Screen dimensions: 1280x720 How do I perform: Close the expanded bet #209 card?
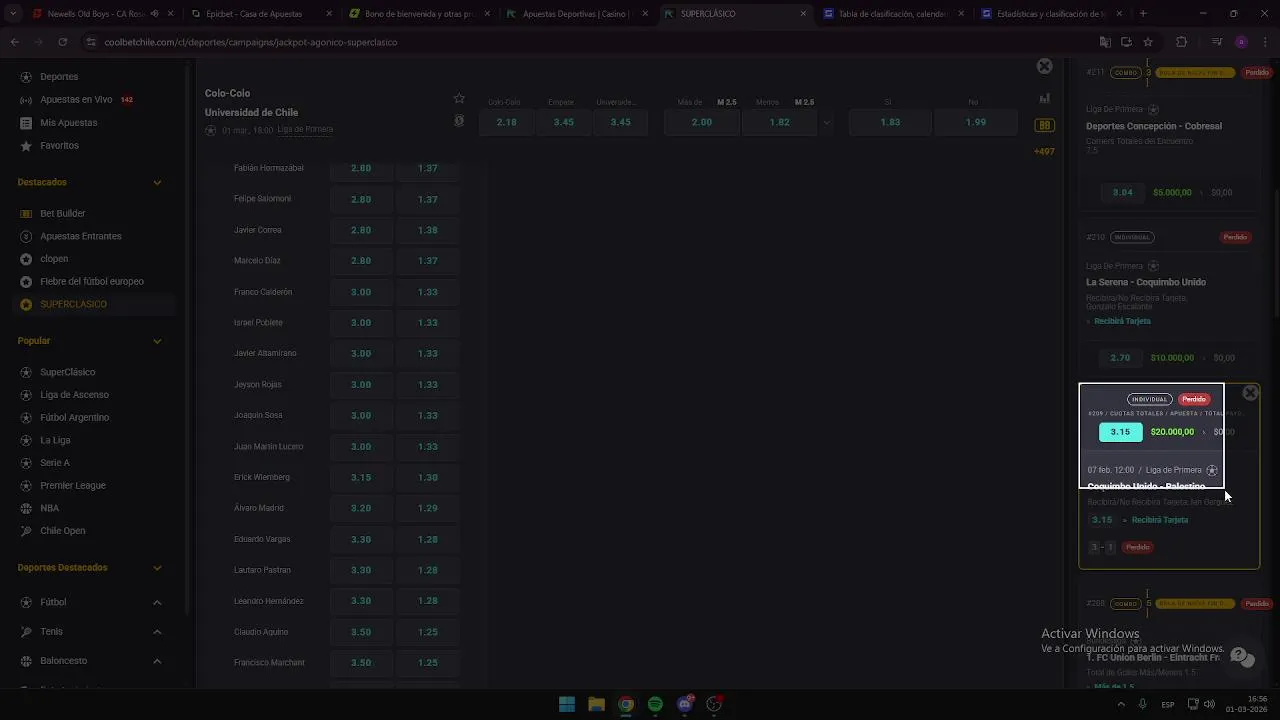(x=1250, y=393)
